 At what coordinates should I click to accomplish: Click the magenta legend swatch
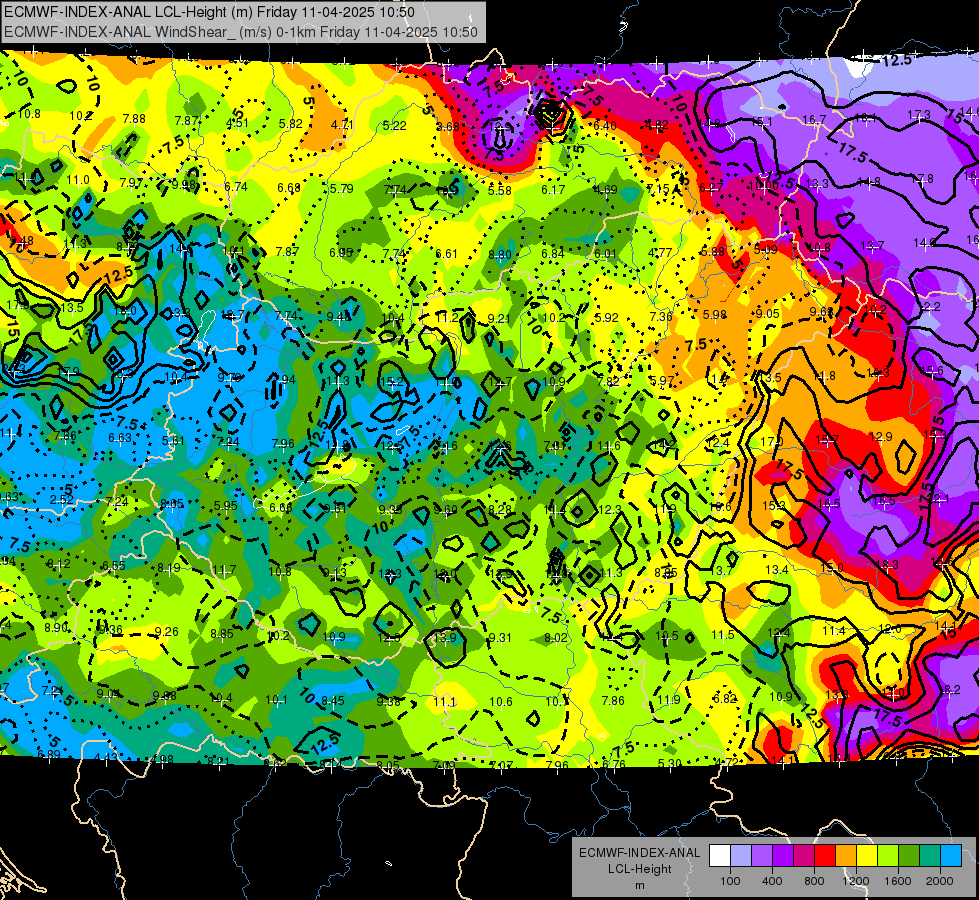(x=804, y=856)
